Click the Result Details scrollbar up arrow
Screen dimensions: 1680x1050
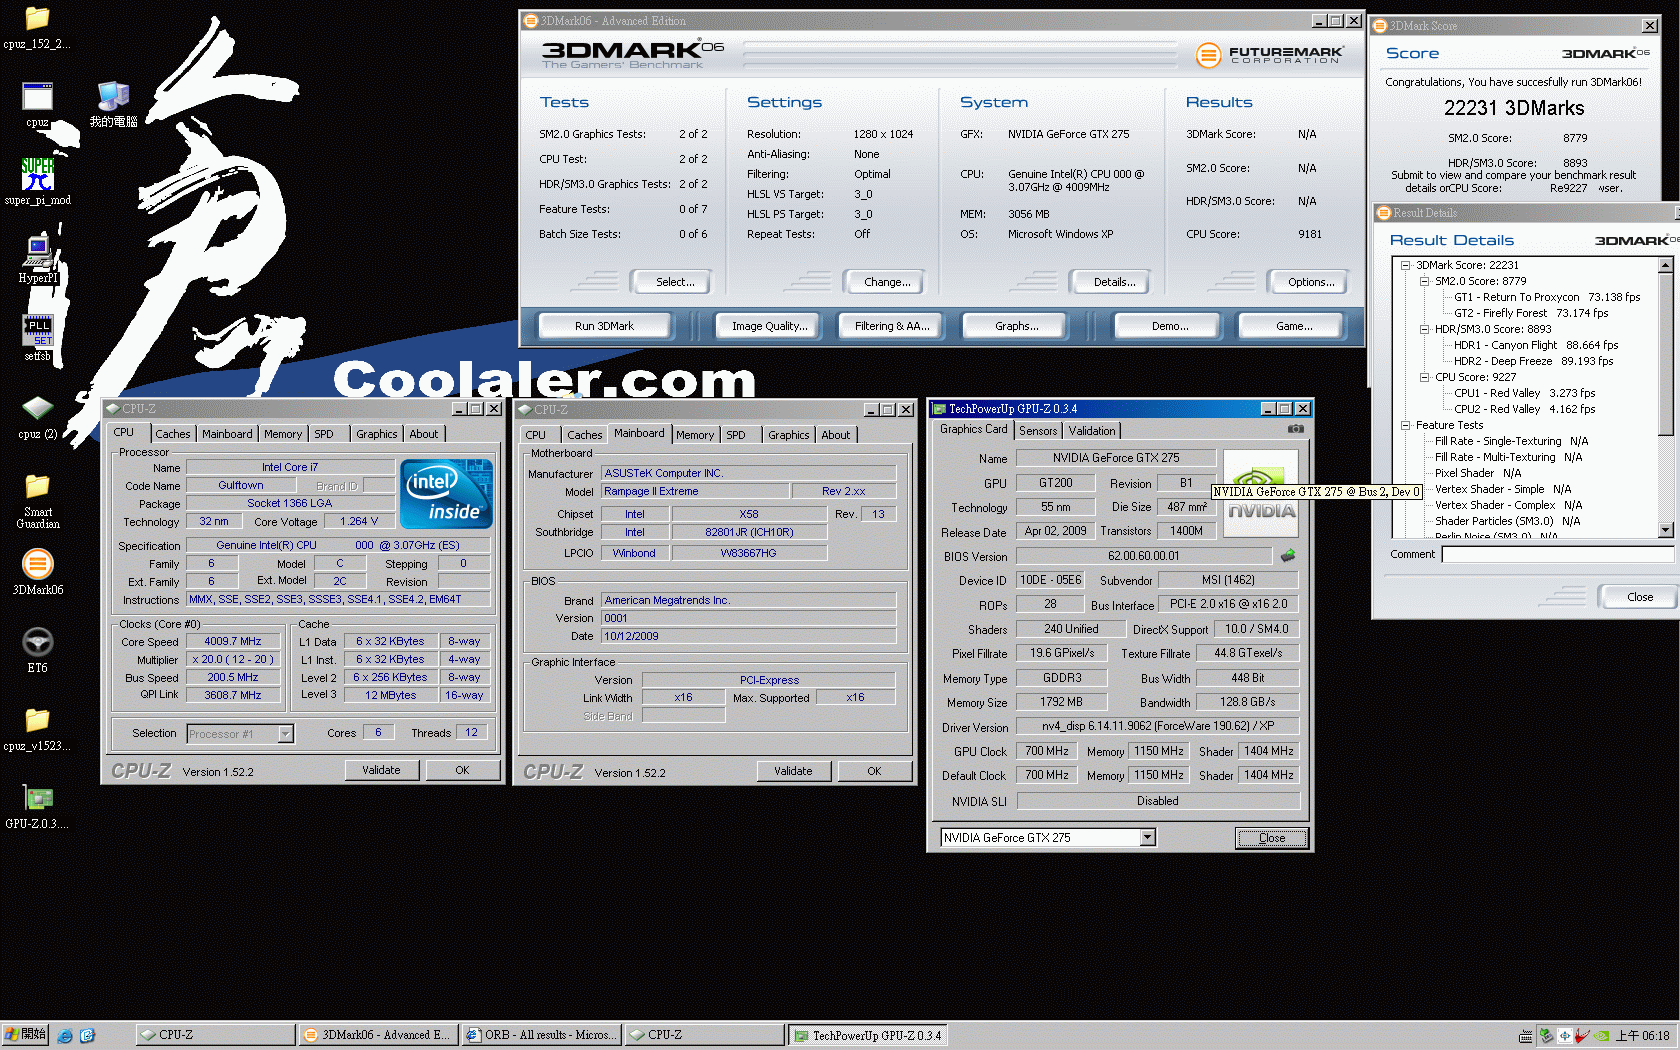pyautogui.click(x=1666, y=265)
